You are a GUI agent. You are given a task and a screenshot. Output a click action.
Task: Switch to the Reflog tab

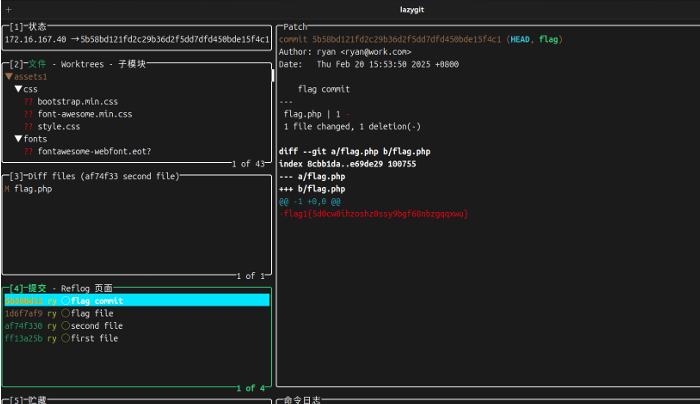pyautogui.click(x=75, y=288)
